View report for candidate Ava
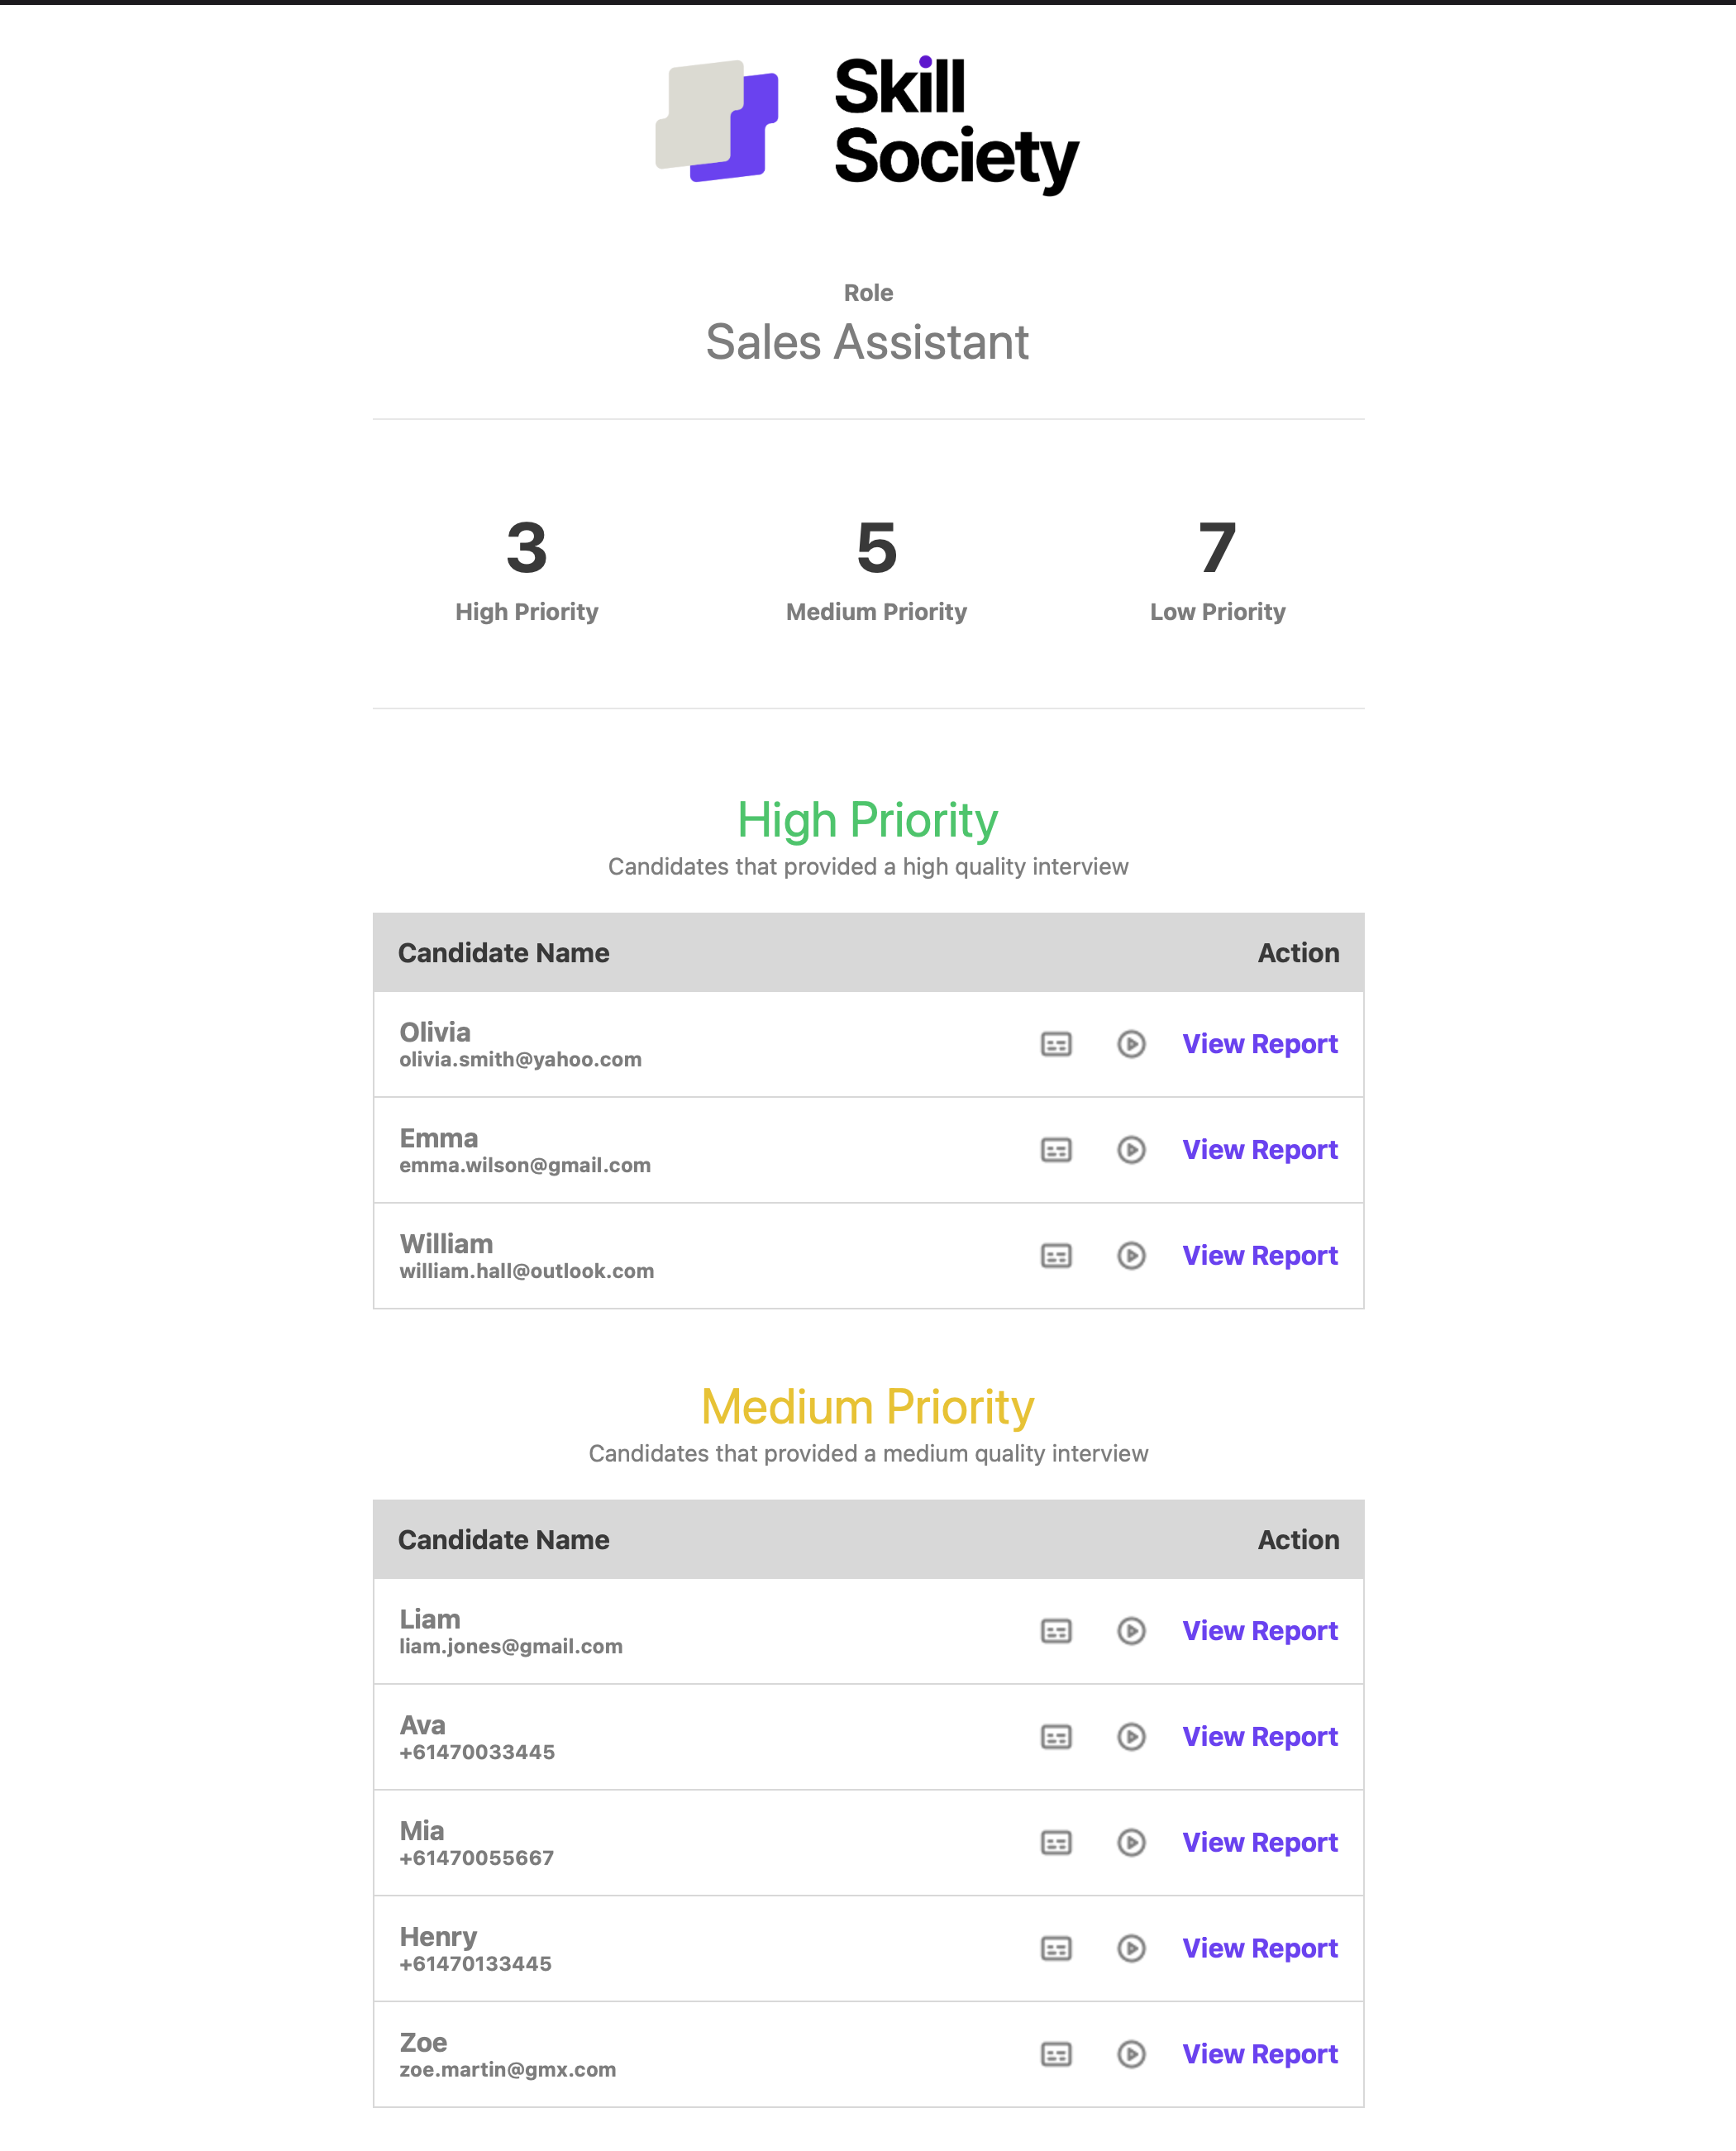This screenshot has height=2151, width=1736. [1259, 1737]
